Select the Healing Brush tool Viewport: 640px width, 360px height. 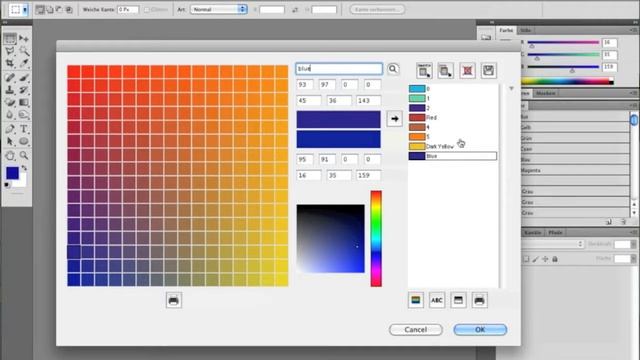[x=10, y=78]
